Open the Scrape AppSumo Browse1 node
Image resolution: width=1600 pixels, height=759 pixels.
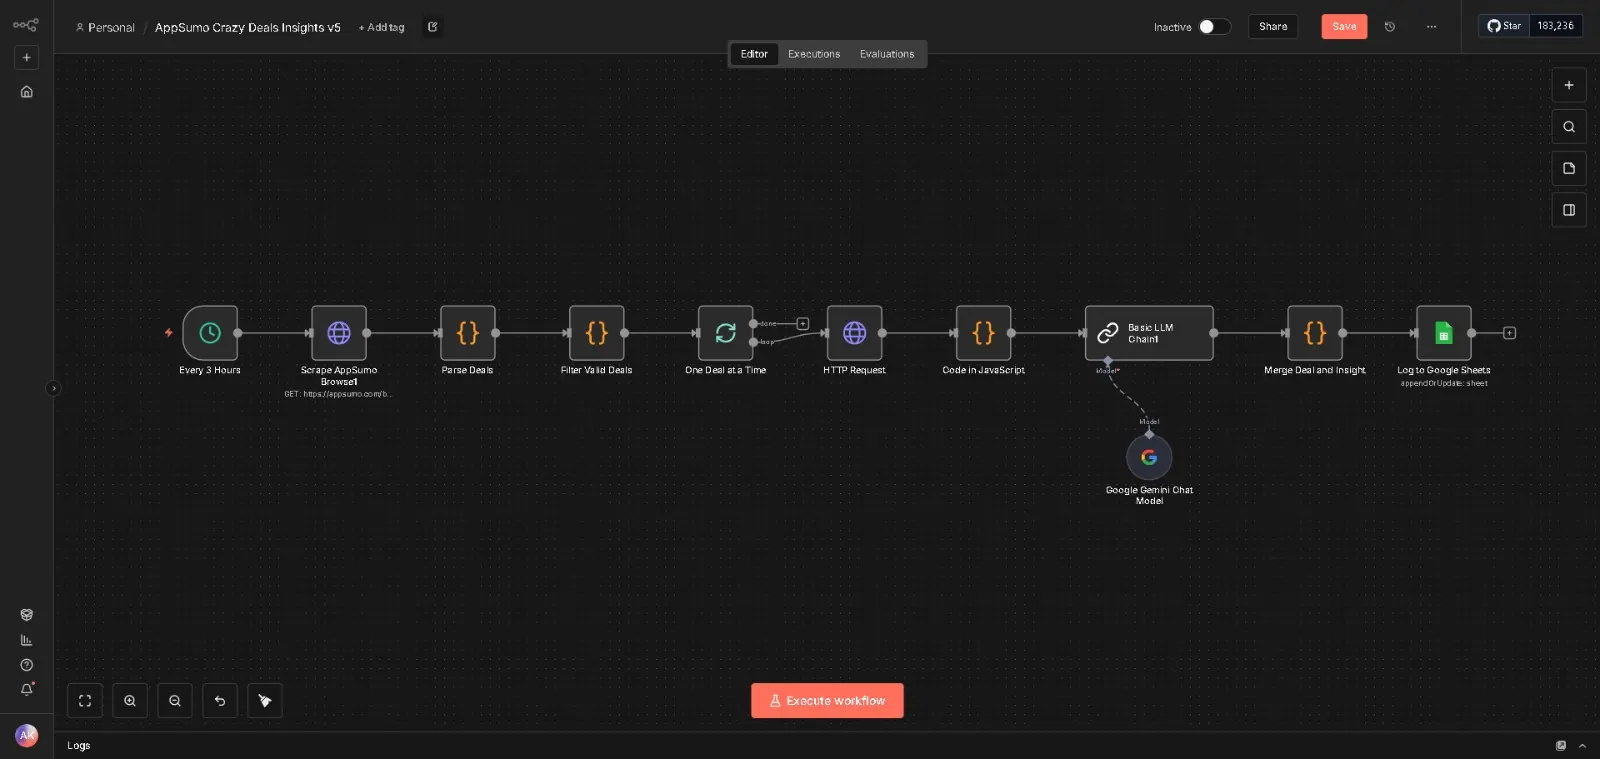click(x=339, y=333)
